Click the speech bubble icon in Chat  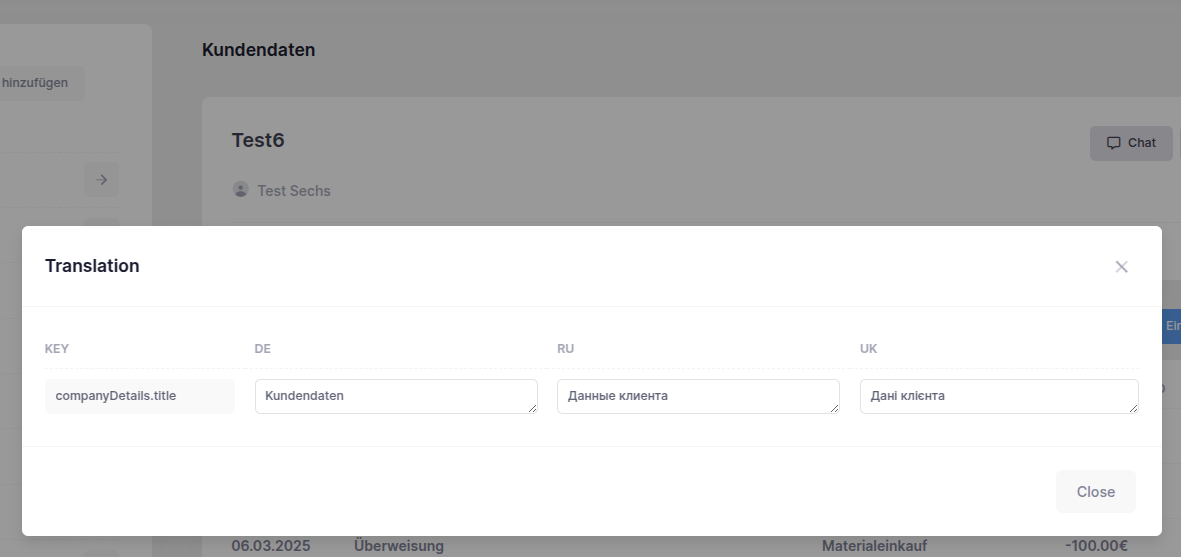click(1113, 143)
